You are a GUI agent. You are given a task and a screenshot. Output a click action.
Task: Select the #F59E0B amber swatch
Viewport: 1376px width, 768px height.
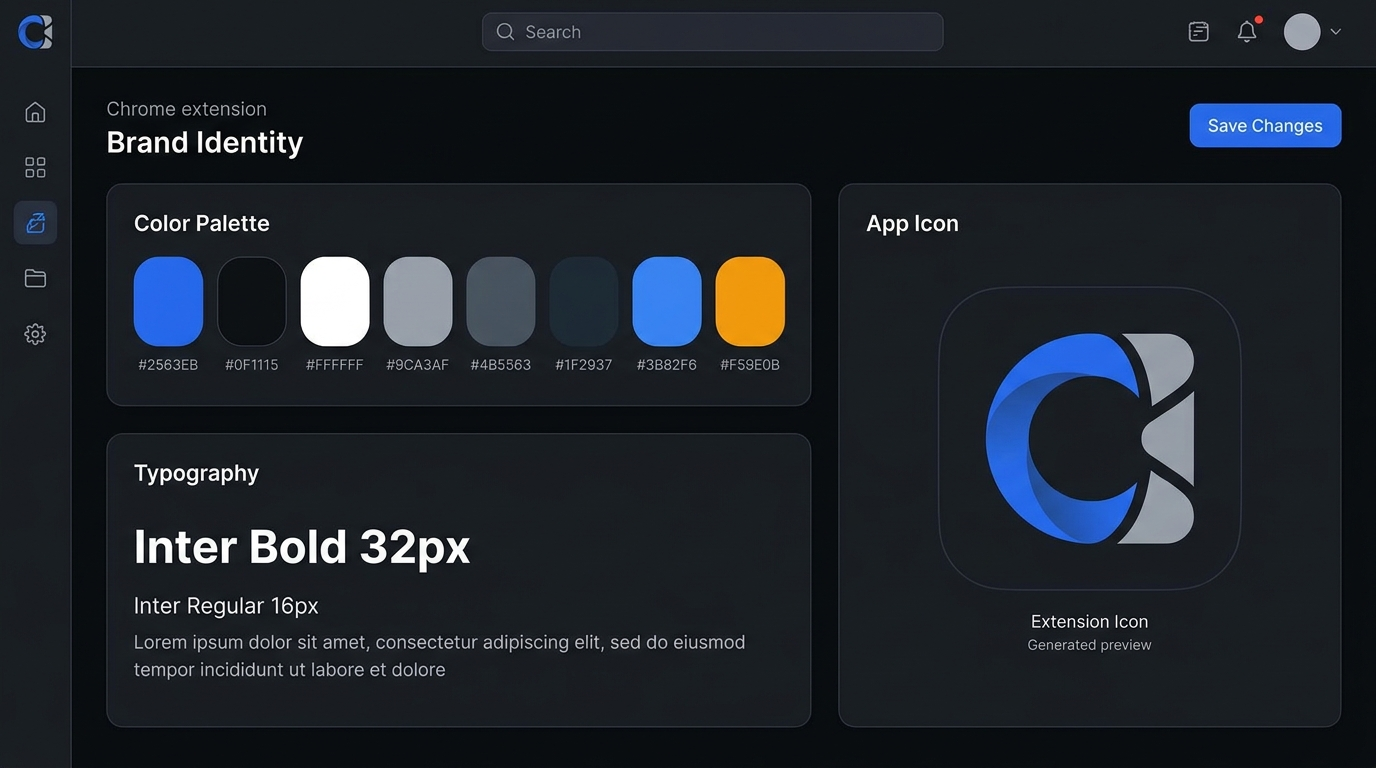[750, 301]
